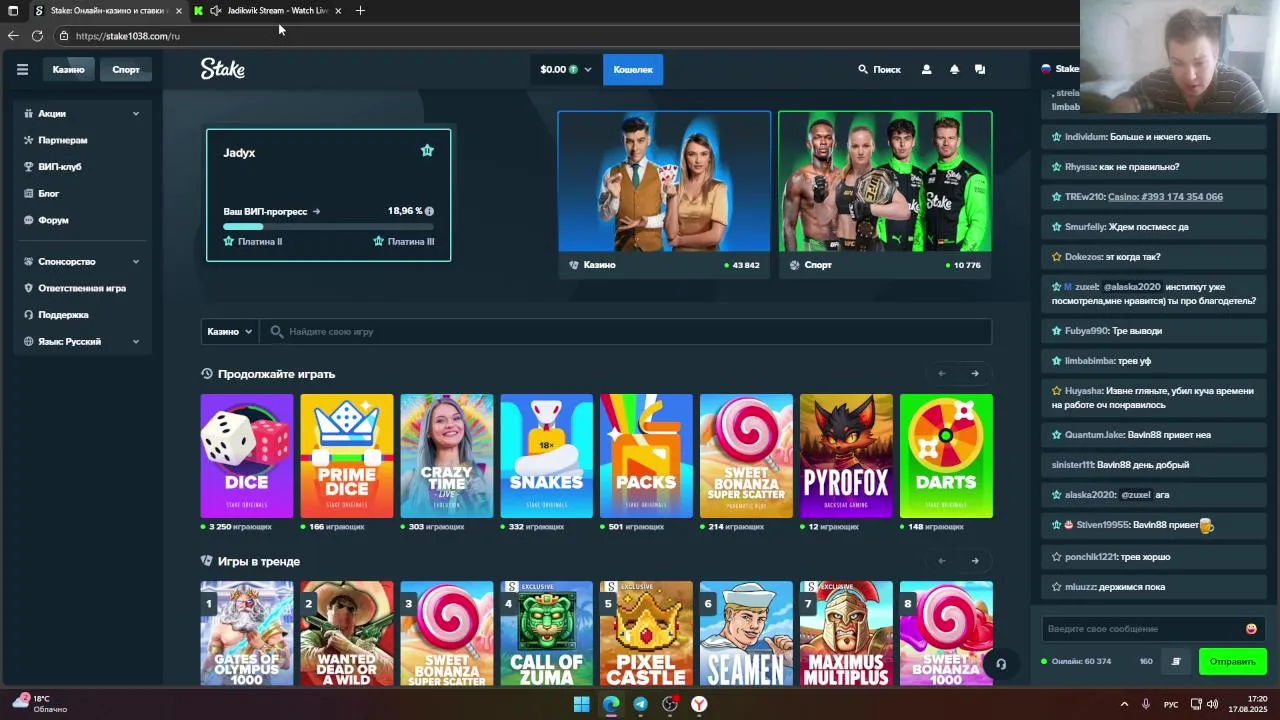Click the Stake logo
The width and height of the screenshot is (1280, 720).
223,69
